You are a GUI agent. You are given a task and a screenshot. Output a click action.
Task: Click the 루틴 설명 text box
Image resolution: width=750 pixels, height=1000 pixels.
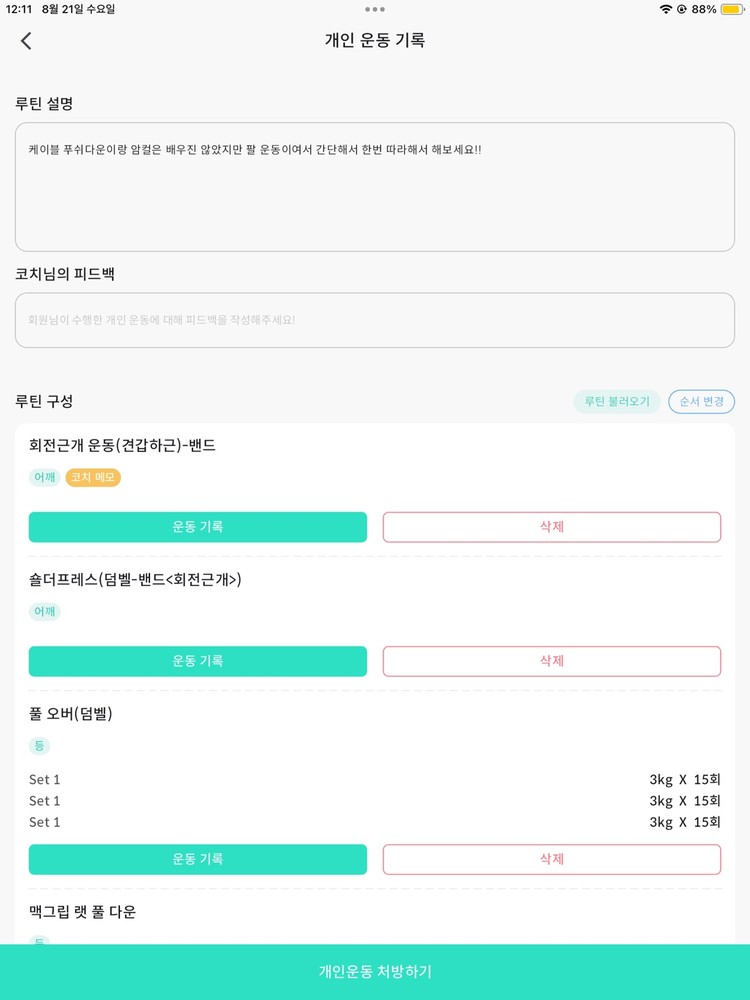[375, 187]
